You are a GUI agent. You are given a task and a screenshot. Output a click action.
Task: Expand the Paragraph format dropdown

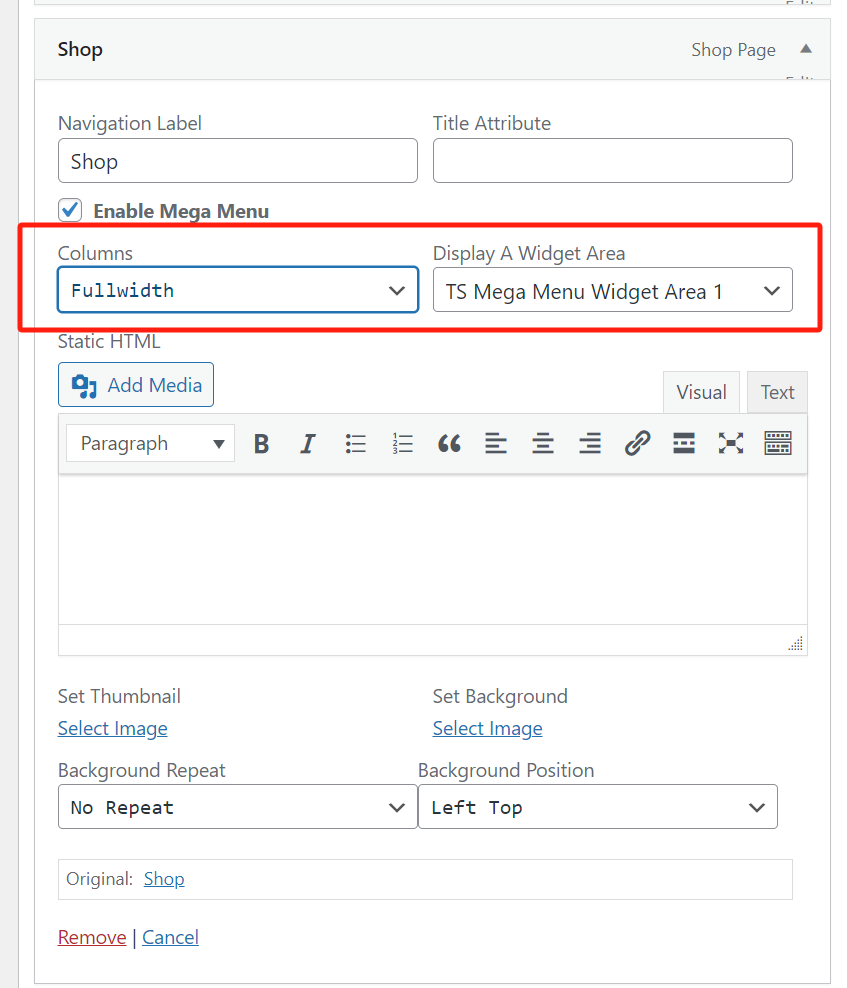coord(151,444)
